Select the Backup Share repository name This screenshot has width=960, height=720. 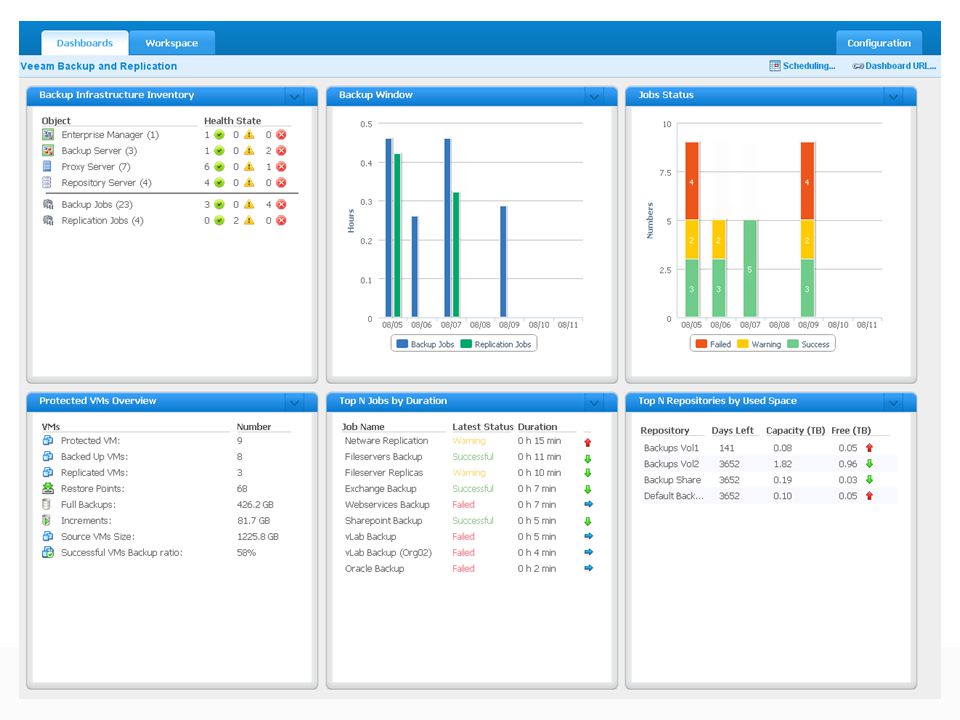pos(672,480)
